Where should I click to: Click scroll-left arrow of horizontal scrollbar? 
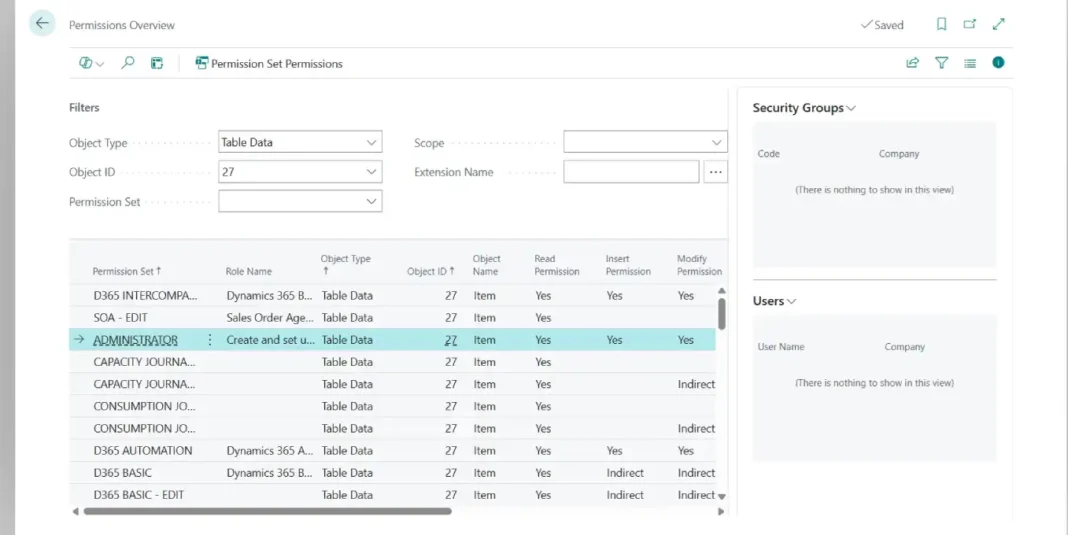click(x=75, y=511)
